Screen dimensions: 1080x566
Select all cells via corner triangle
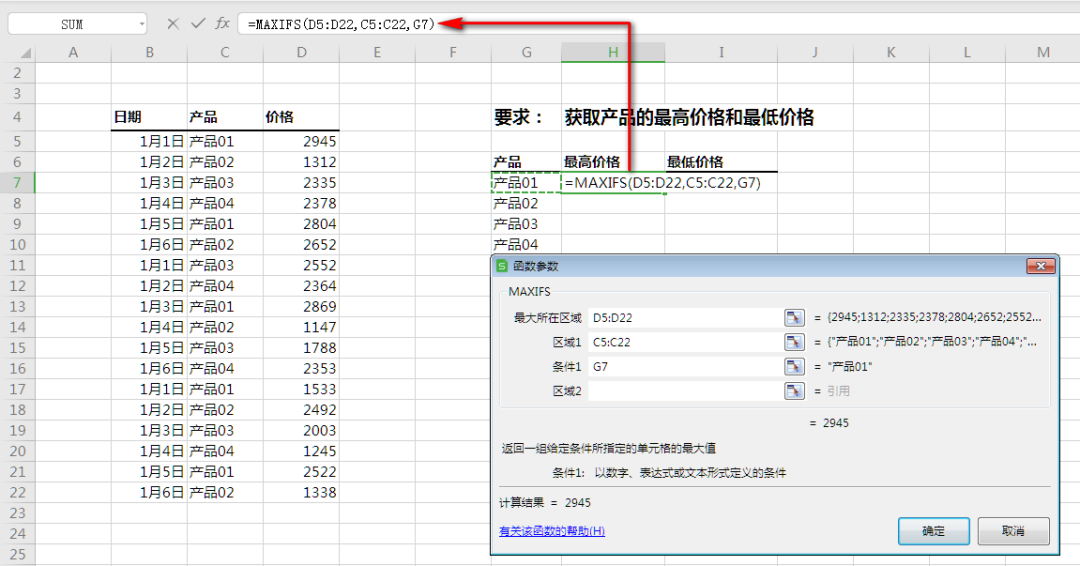pos(25,52)
